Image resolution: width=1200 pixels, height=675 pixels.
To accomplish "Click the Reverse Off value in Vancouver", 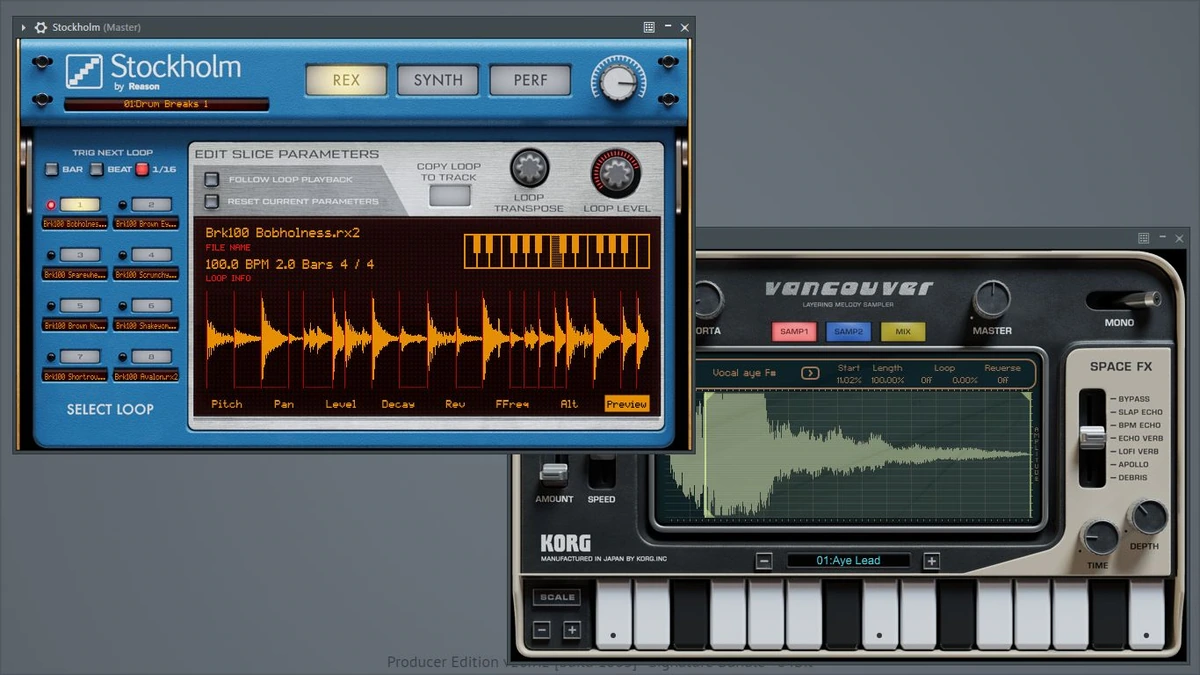I will [x=1002, y=380].
